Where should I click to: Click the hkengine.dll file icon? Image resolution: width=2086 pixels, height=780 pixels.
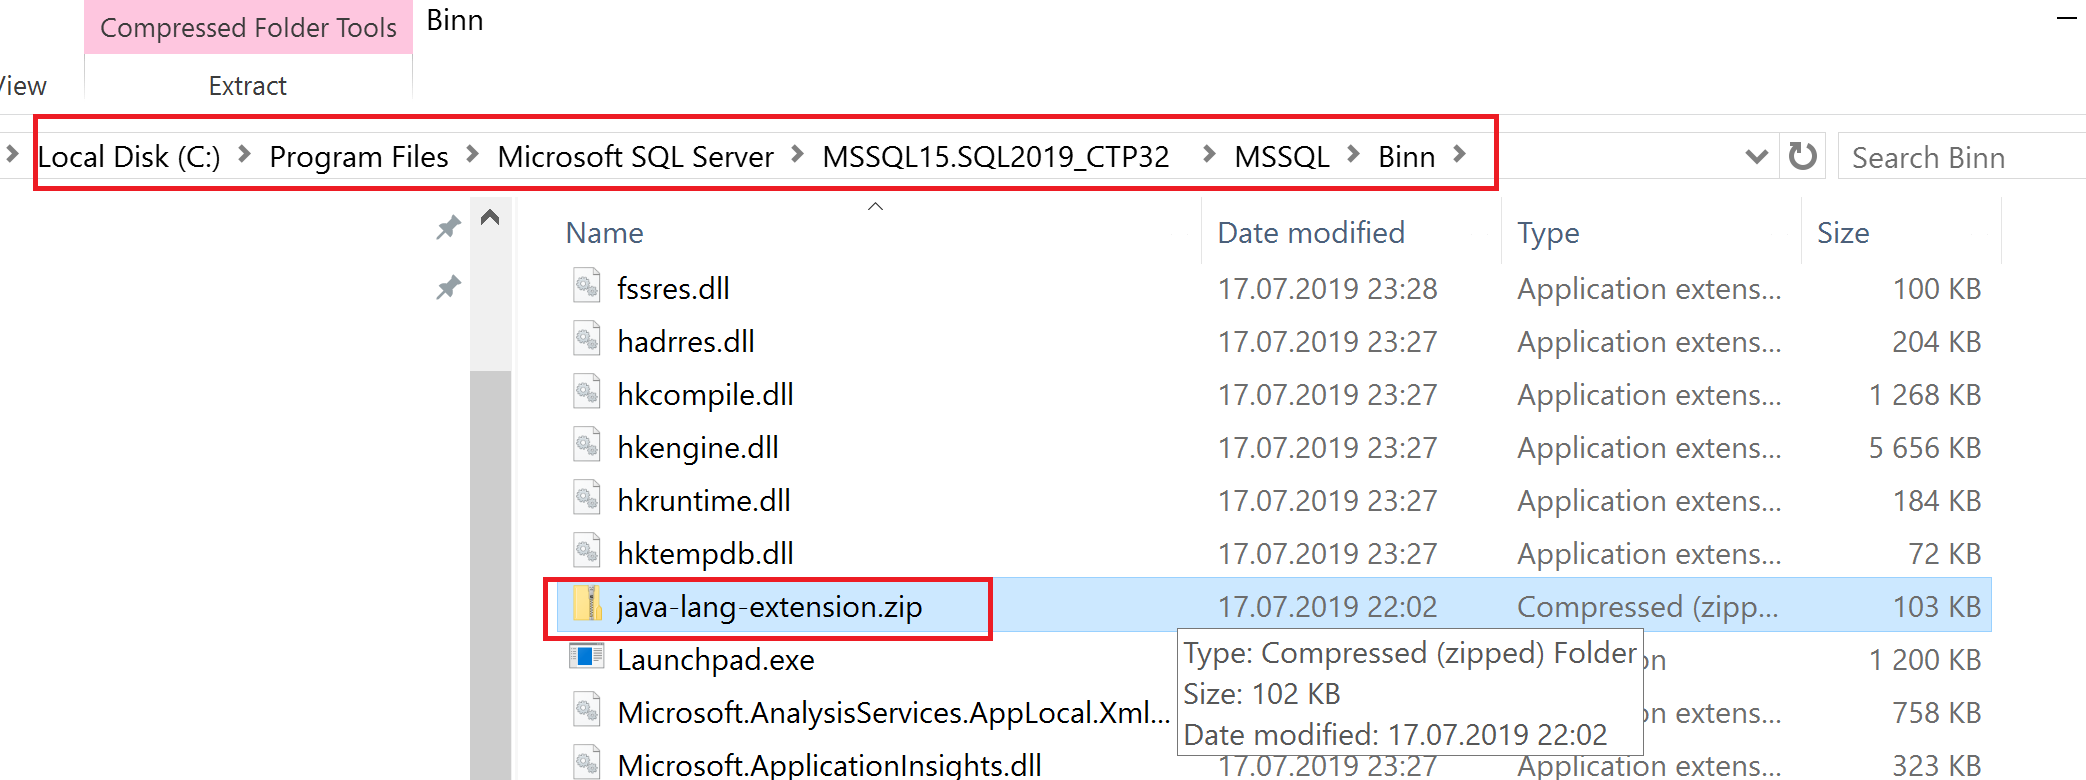(x=587, y=446)
